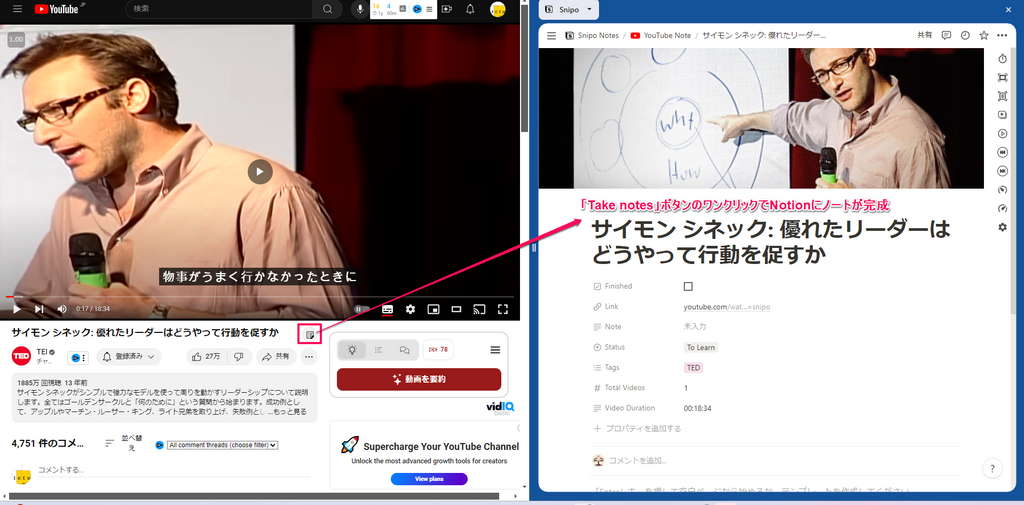Start voice search with microphone icon
This screenshot has height=505, width=1024.
click(x=359, y=10)
